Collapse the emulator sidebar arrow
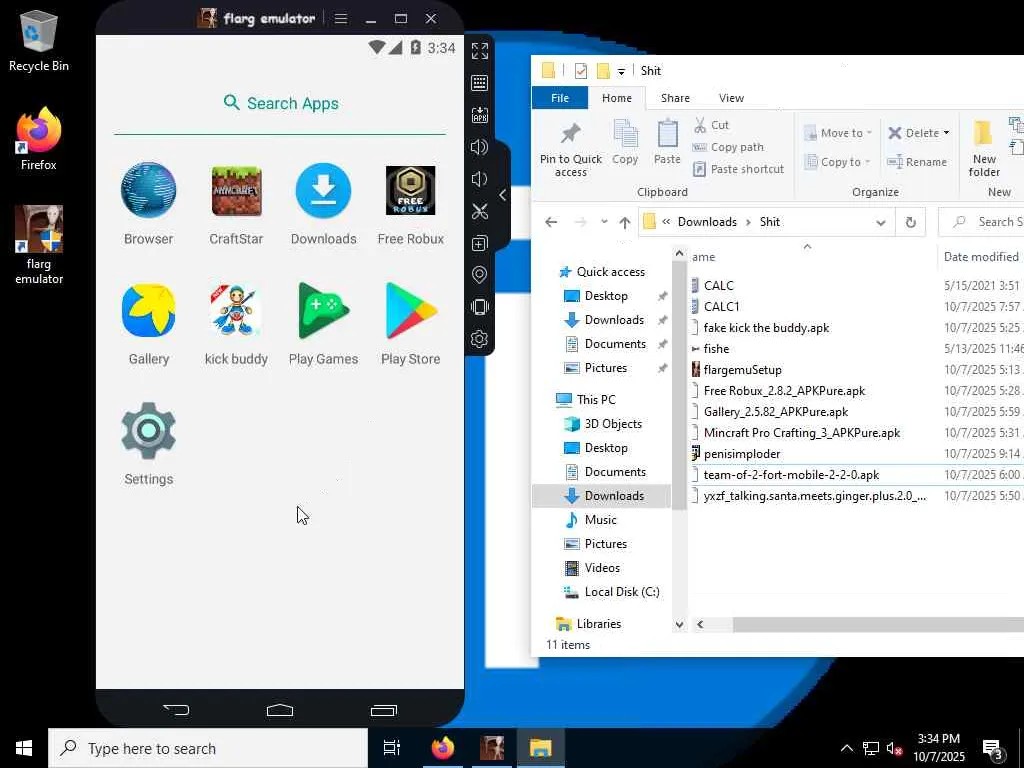Viewport: 1024px width, 768px height. (x=502, y=195)
